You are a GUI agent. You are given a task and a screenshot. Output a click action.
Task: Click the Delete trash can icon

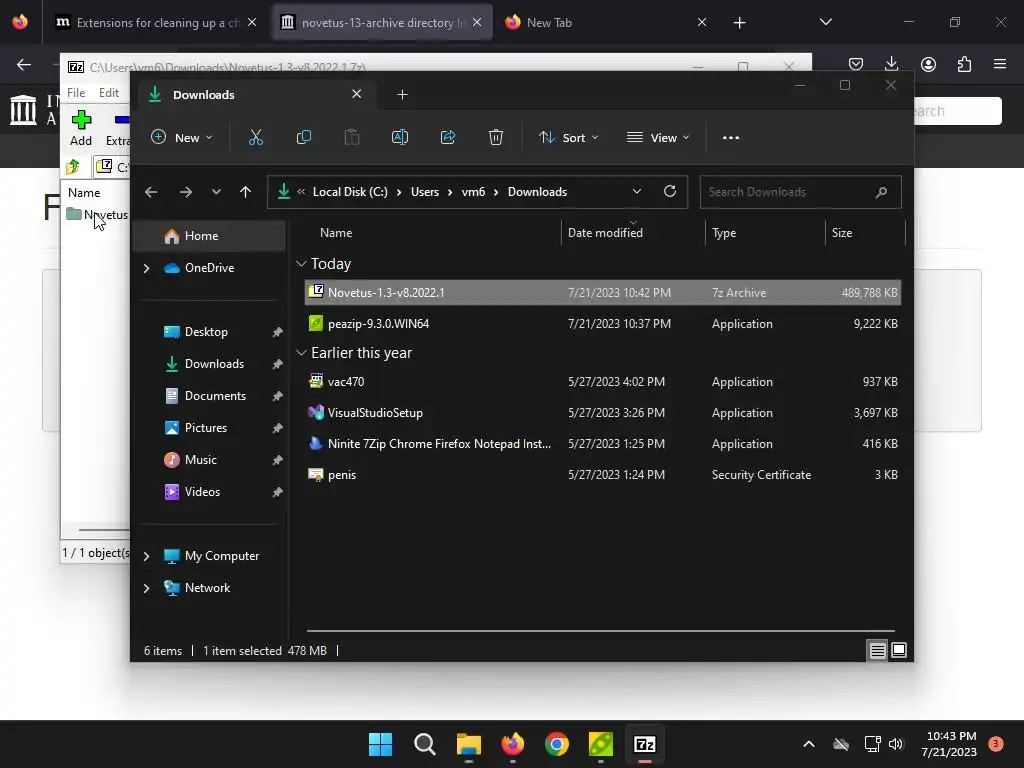tap(496, 138)
